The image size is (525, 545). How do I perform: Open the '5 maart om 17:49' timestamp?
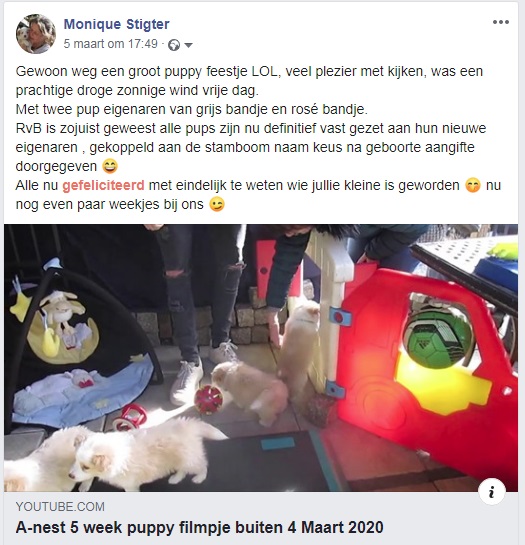[x=110, y=44]
